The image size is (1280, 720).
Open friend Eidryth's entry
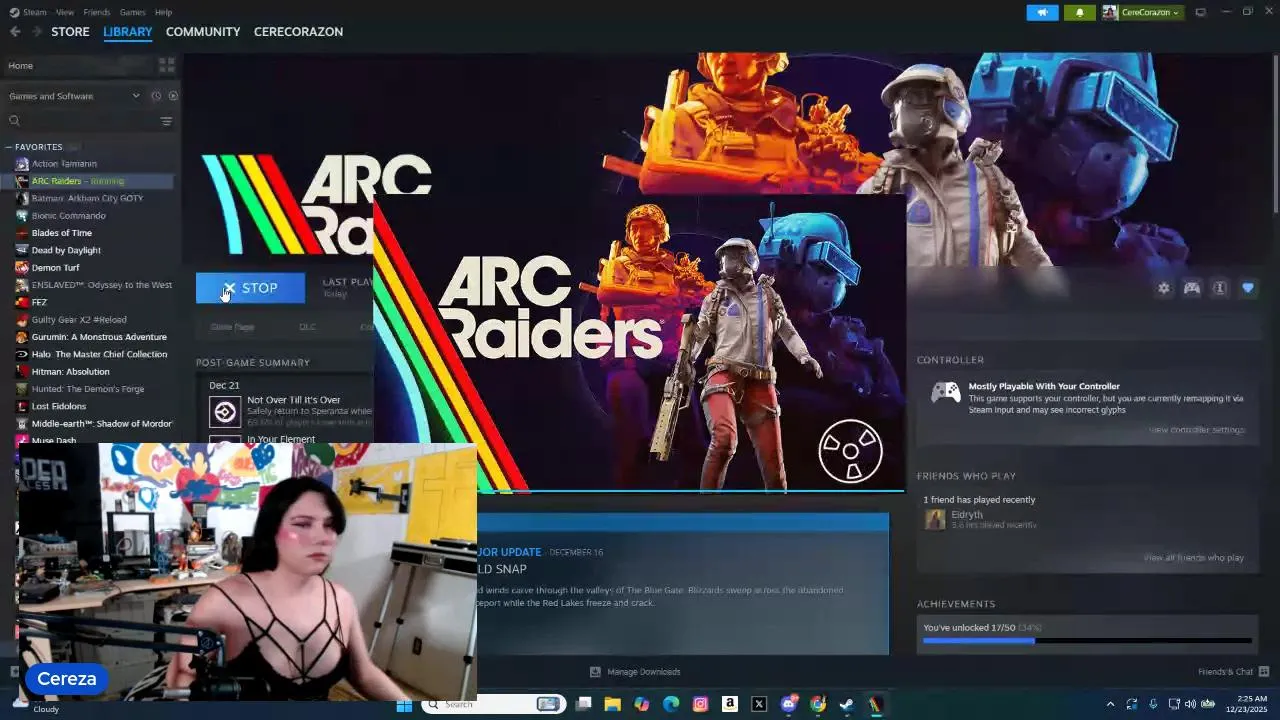tap(980, 519)
